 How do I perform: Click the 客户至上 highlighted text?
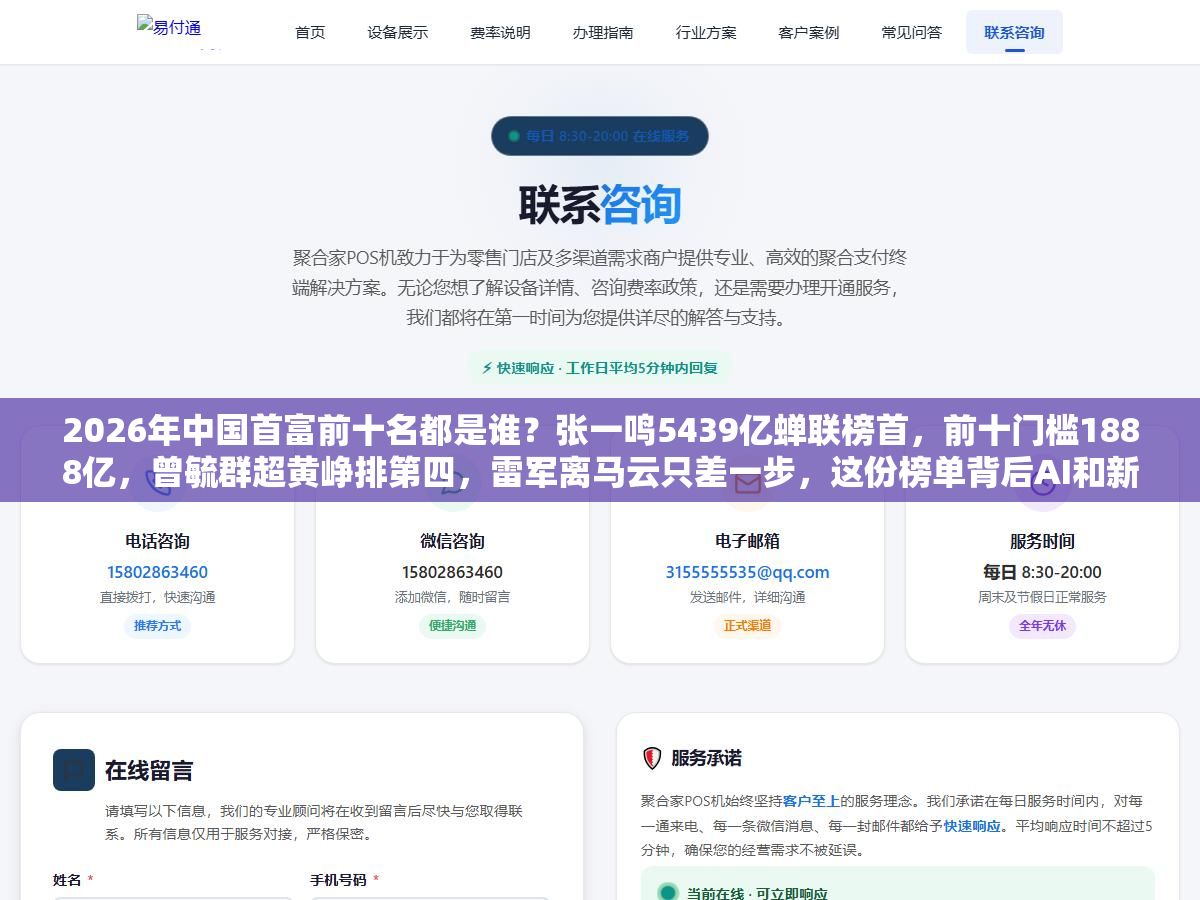pos(811,801)
